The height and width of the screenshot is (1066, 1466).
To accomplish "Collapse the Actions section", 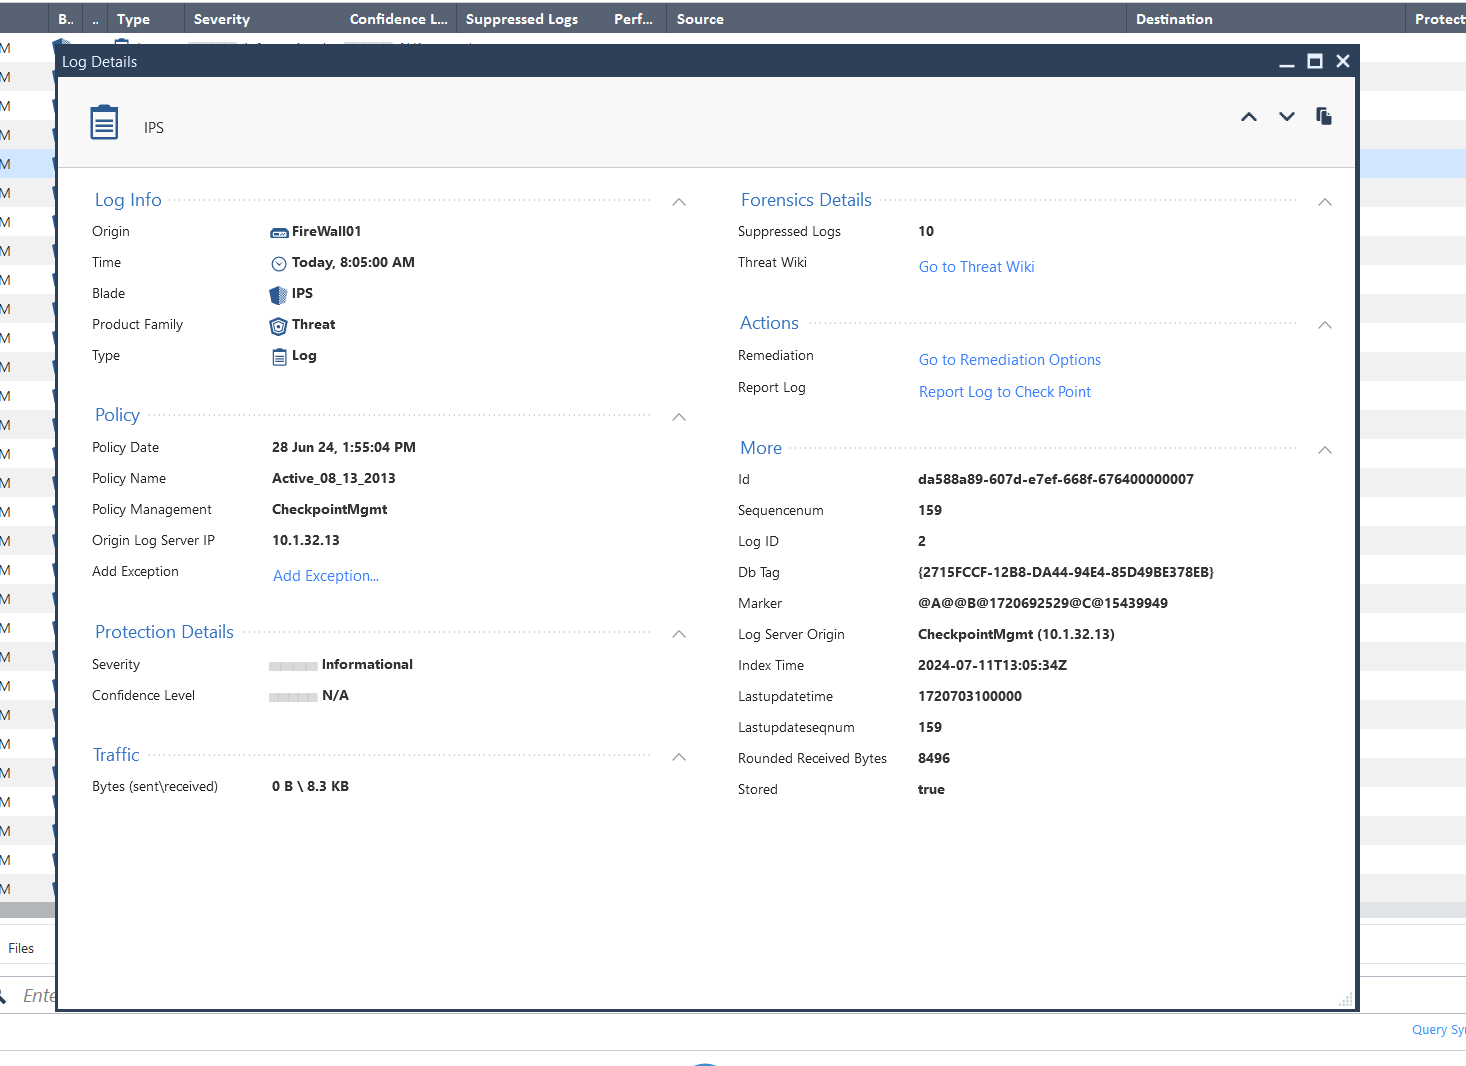I will coord(1325,325).
